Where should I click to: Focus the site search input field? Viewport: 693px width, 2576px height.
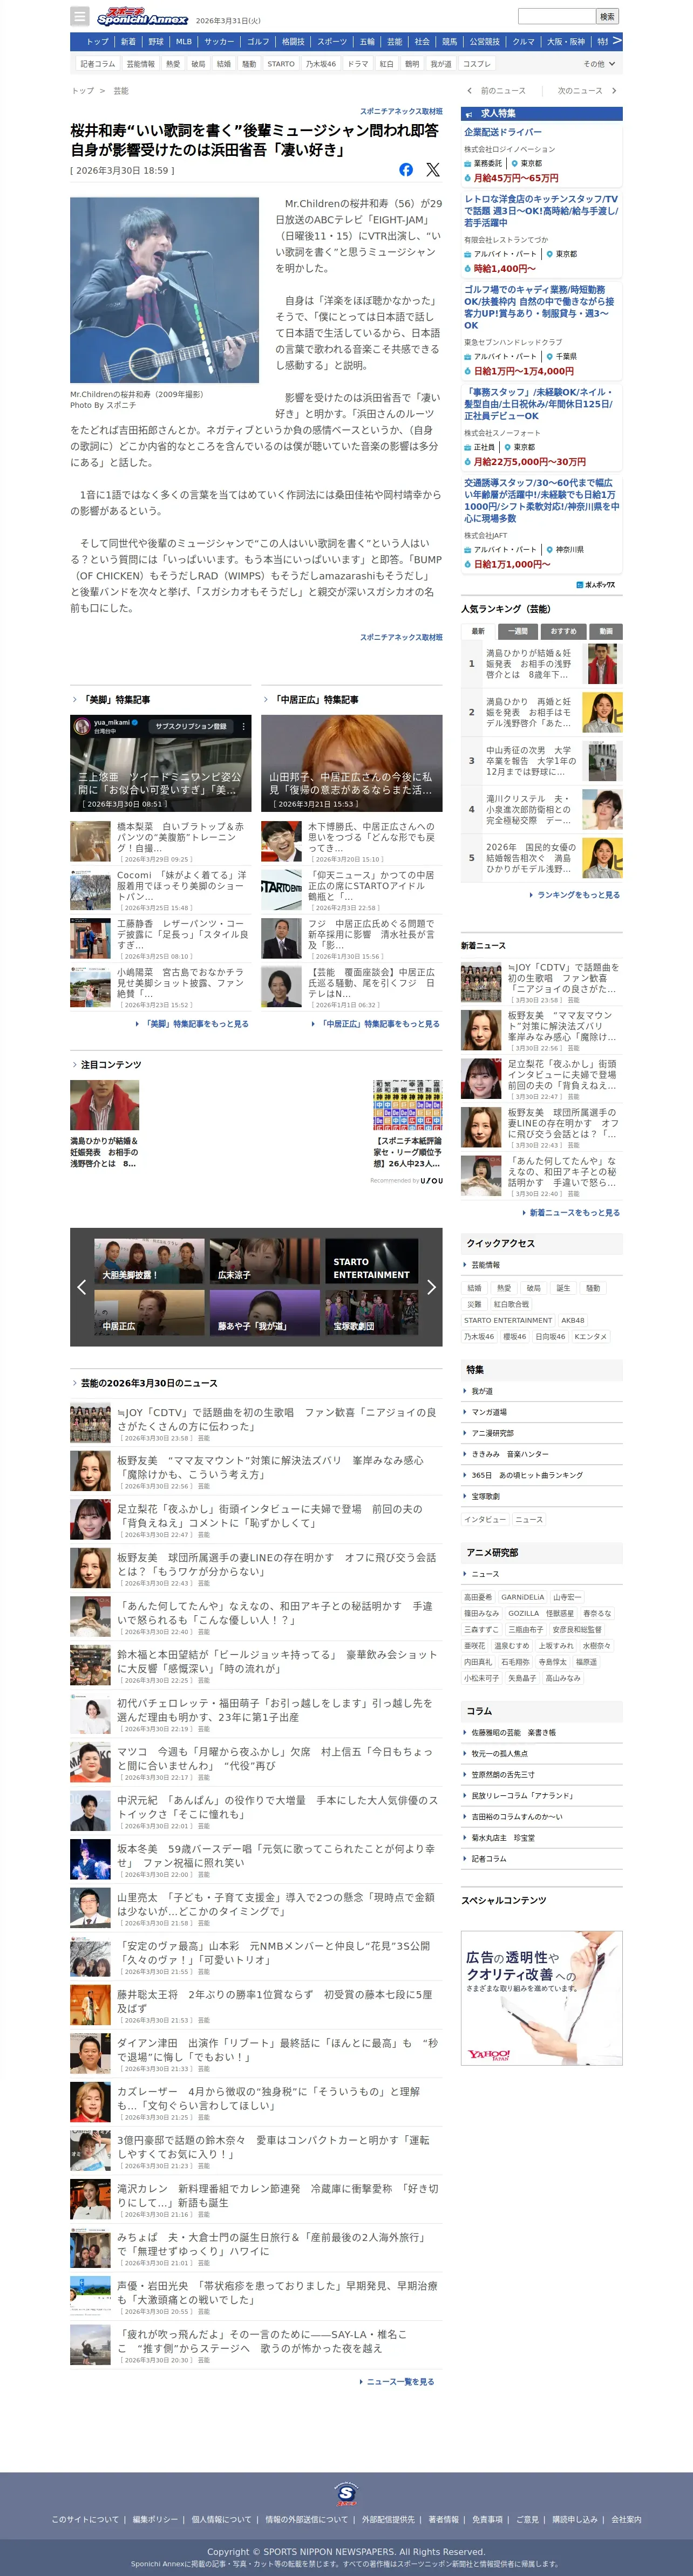[x=556, y=16]
